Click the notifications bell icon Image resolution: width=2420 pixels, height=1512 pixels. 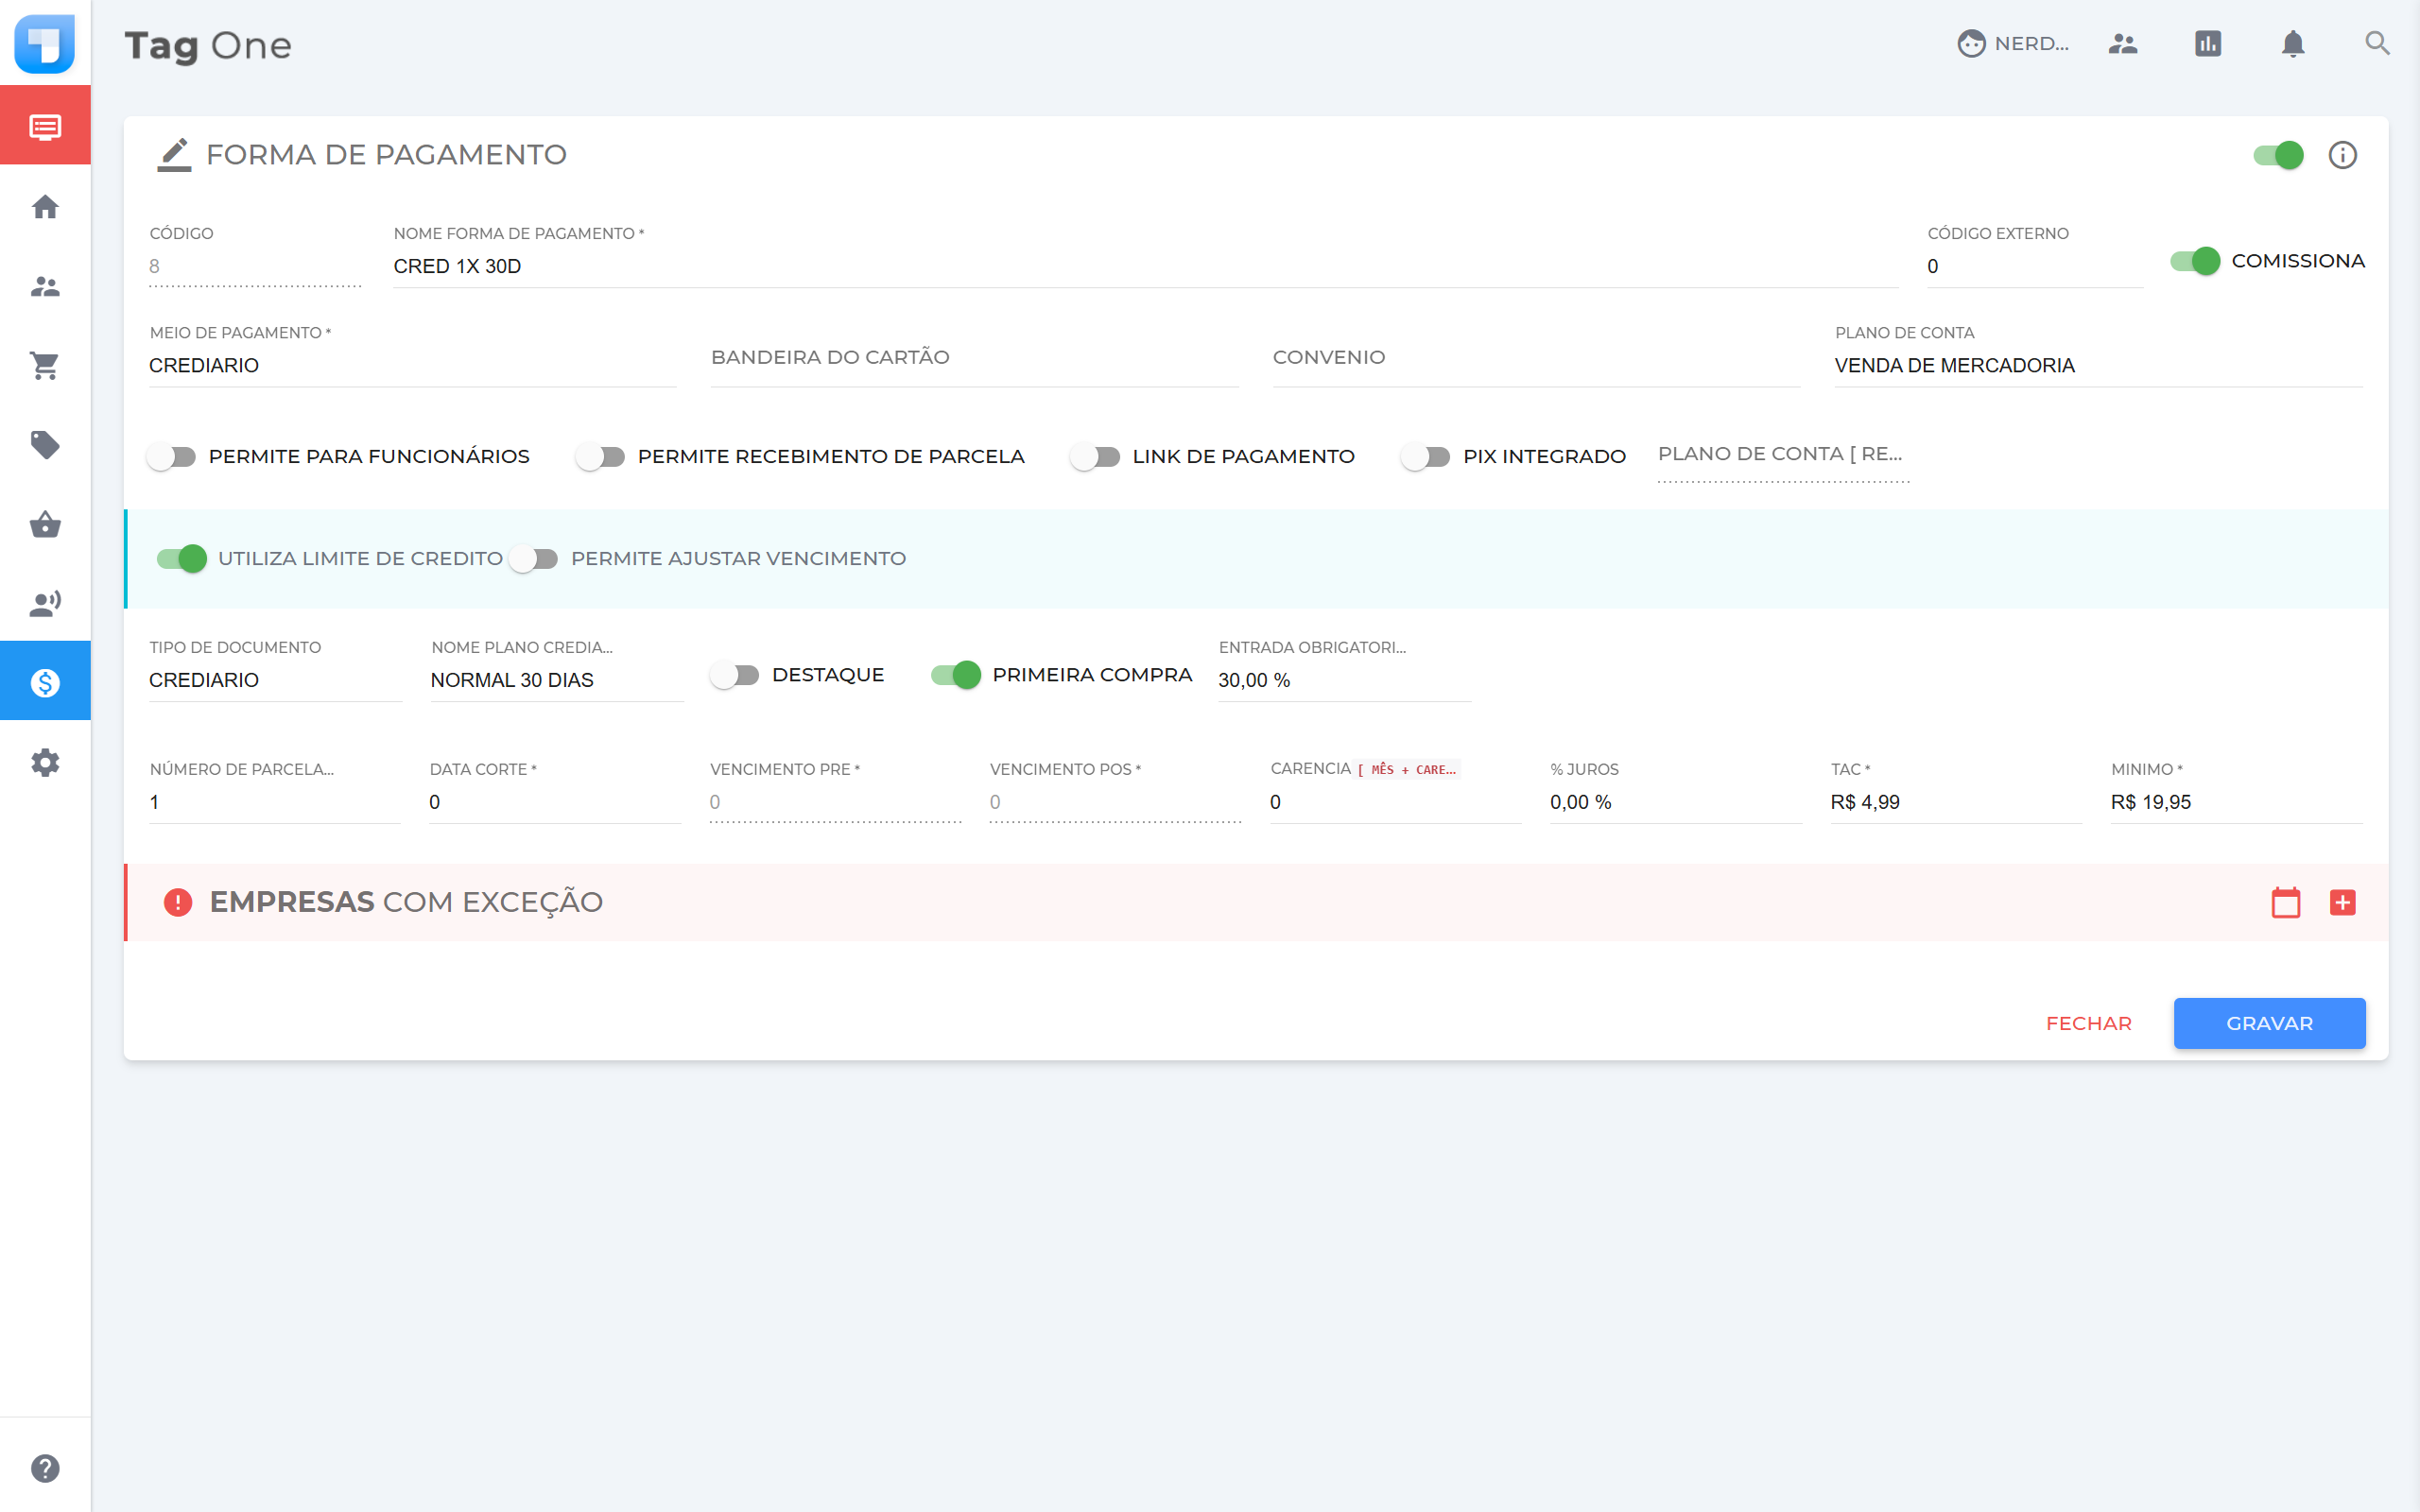coord(2292,44)
